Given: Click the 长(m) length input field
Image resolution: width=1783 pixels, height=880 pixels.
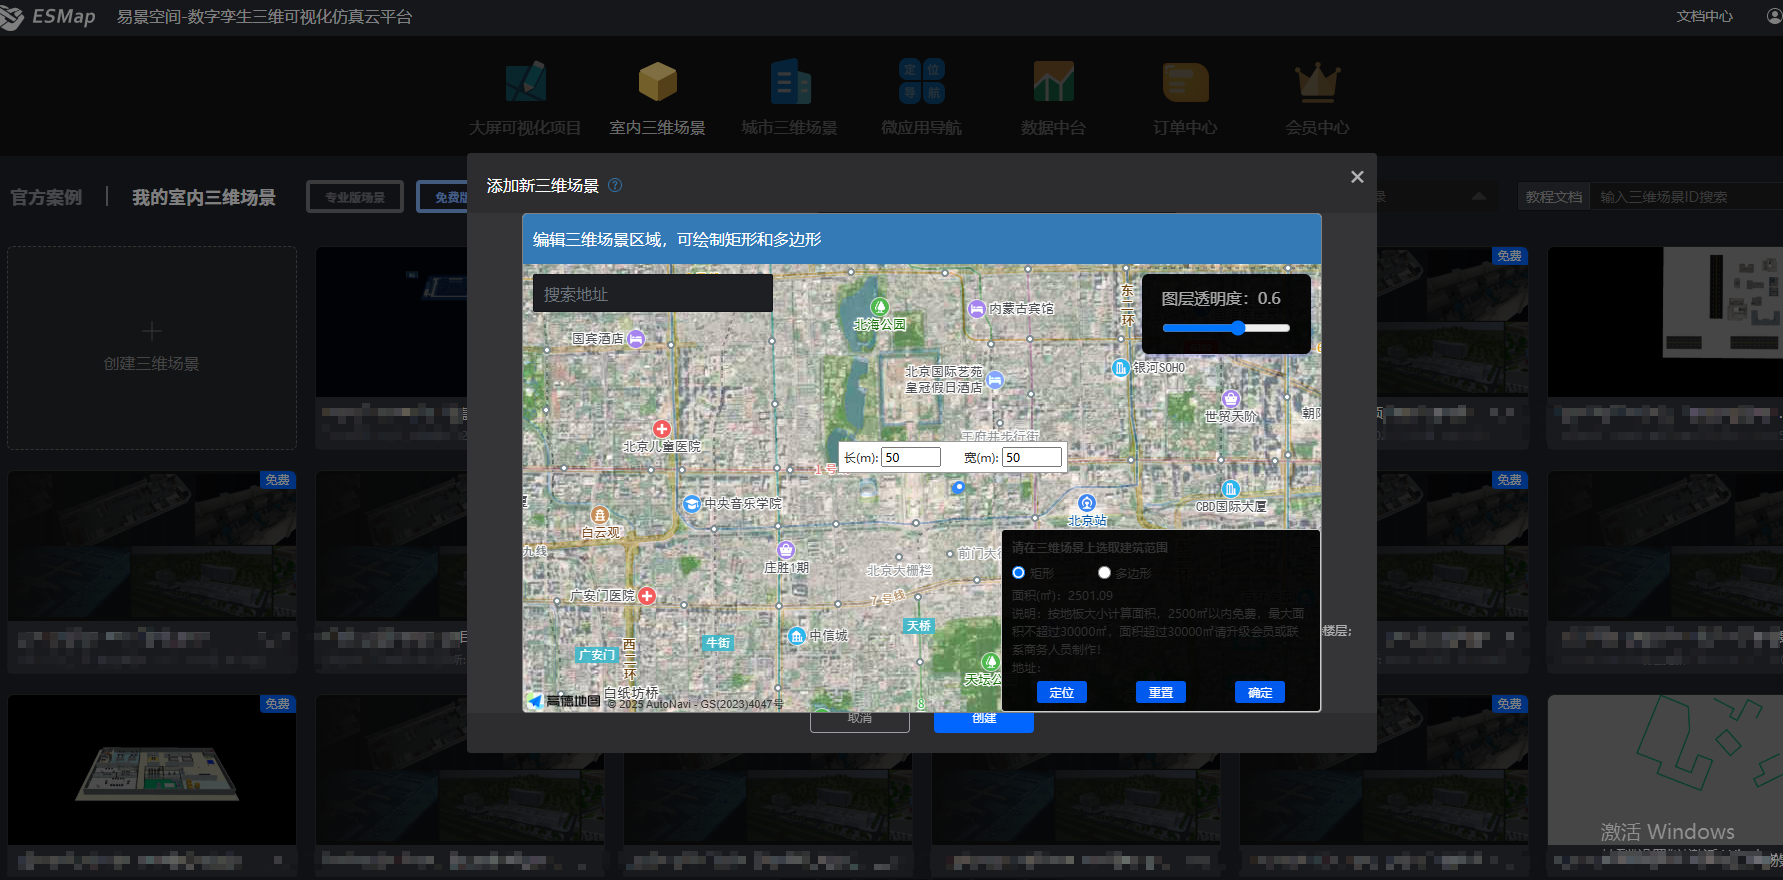Looking at the screenshot, I should click(911, 458).
